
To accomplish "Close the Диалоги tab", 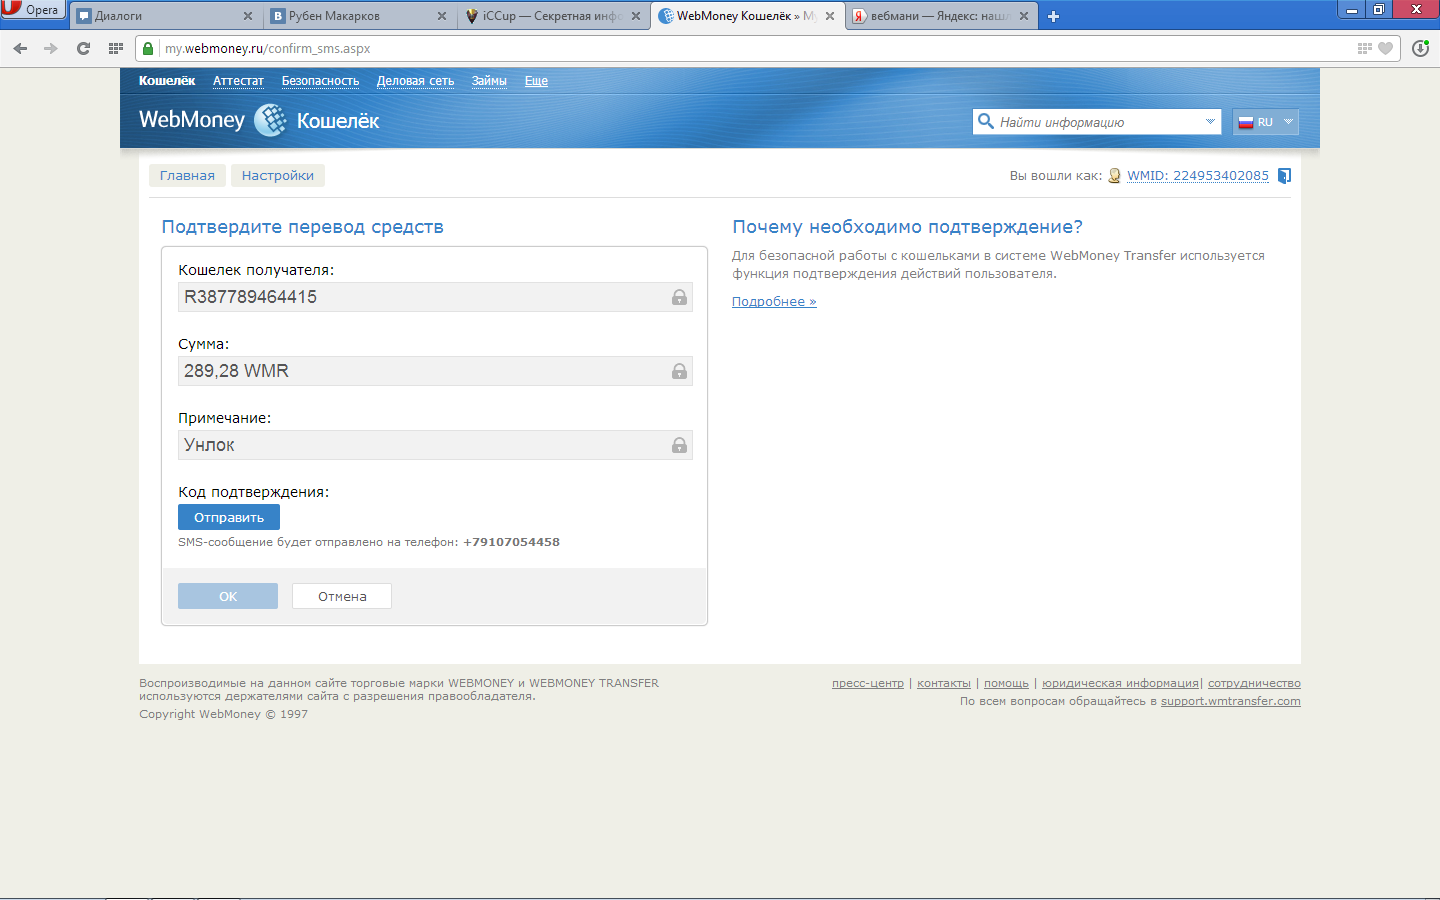I will (x=248, y=16).
